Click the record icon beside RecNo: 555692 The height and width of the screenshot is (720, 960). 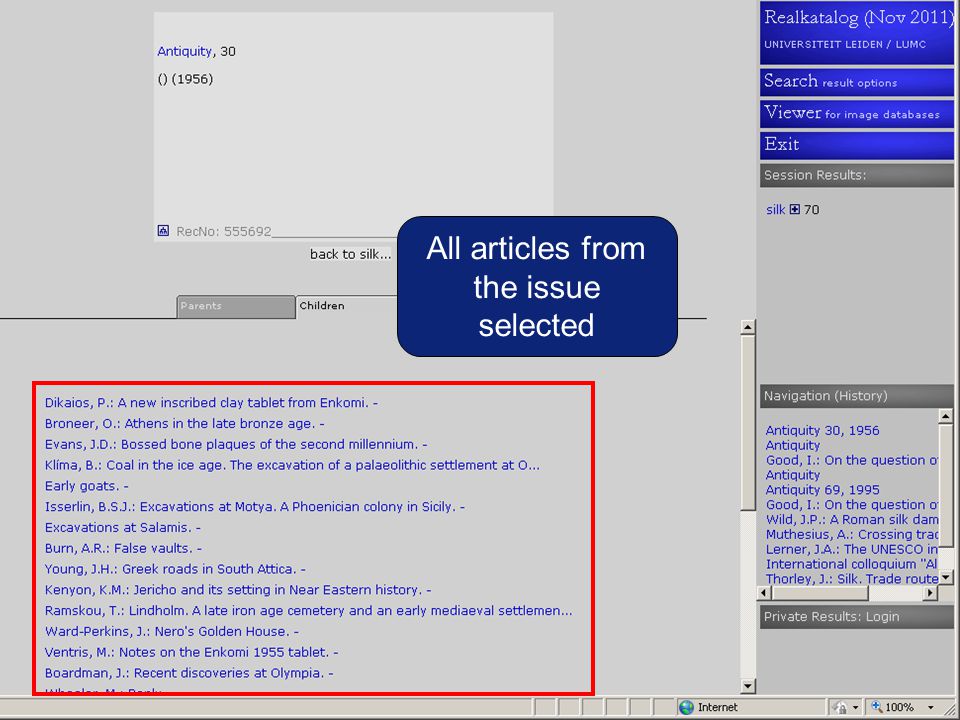[163, 231]
